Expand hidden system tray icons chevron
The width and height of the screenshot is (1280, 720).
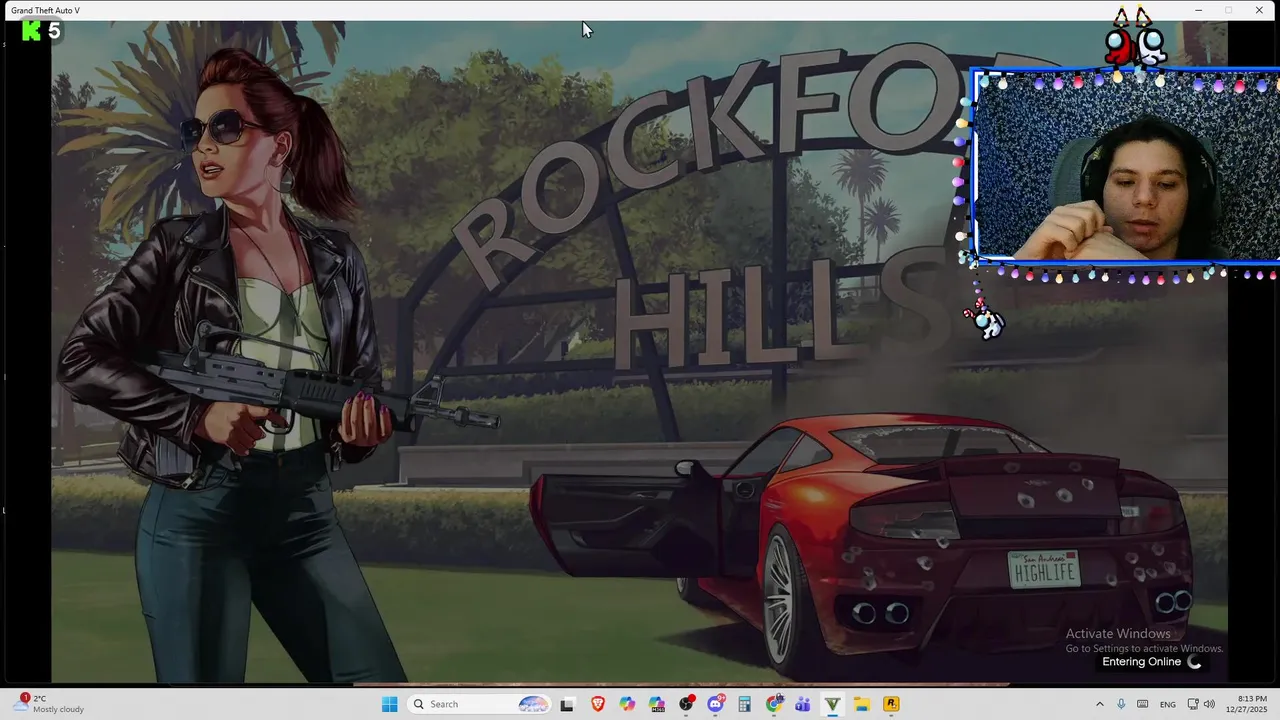coord(1100,704)
